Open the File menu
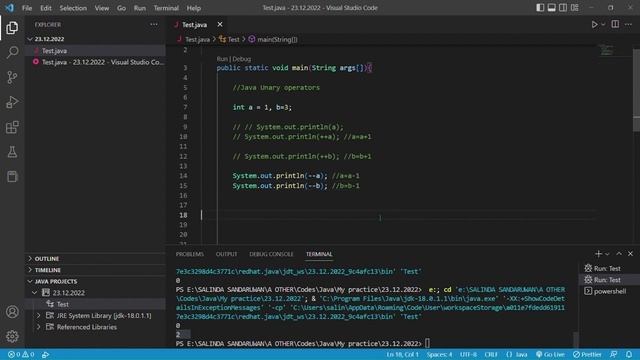The image size is (640, 360). click(x=27, y=8)
